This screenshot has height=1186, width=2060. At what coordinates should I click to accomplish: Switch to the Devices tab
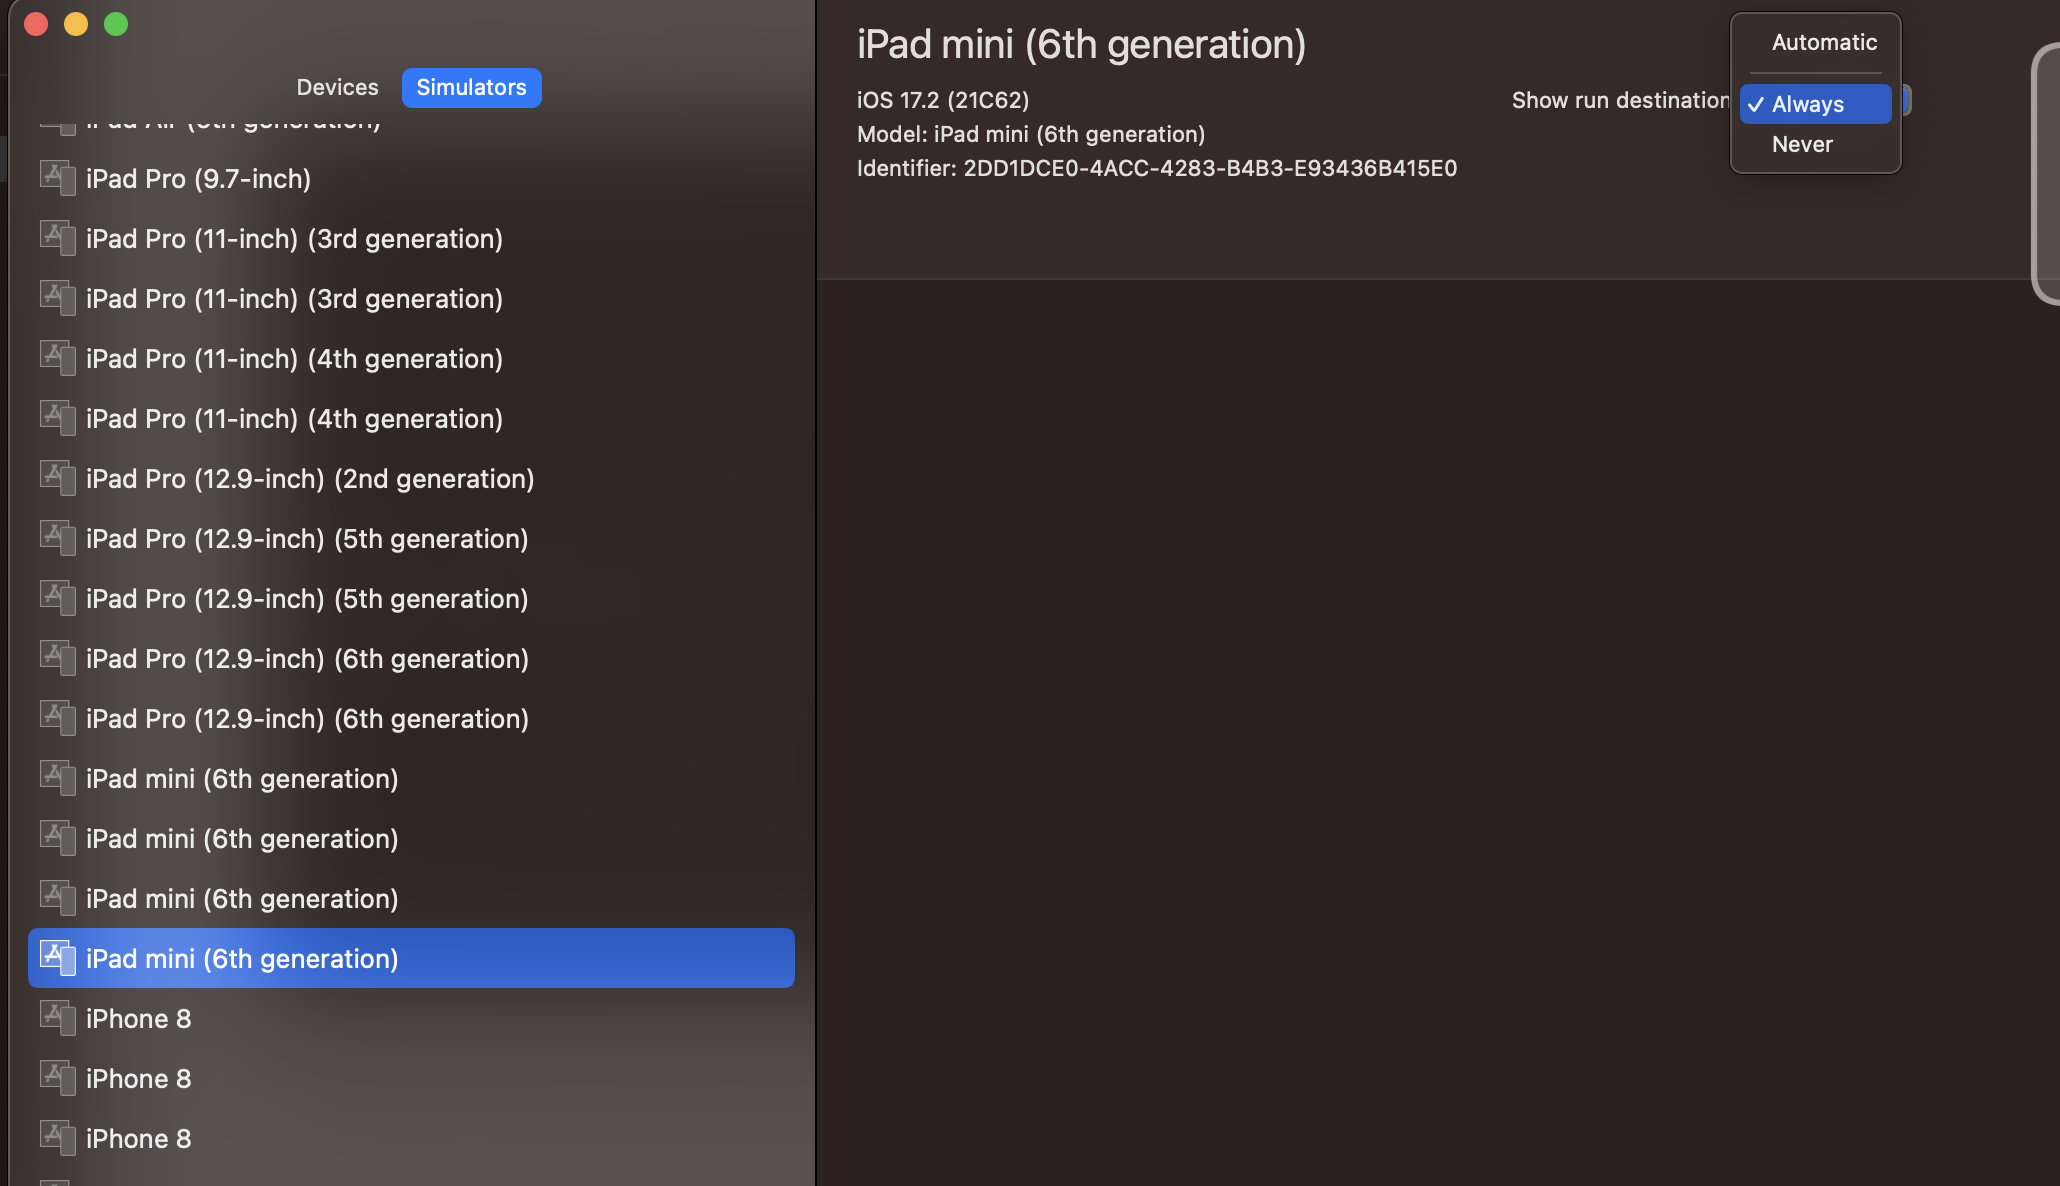click(x=337, y=88)
